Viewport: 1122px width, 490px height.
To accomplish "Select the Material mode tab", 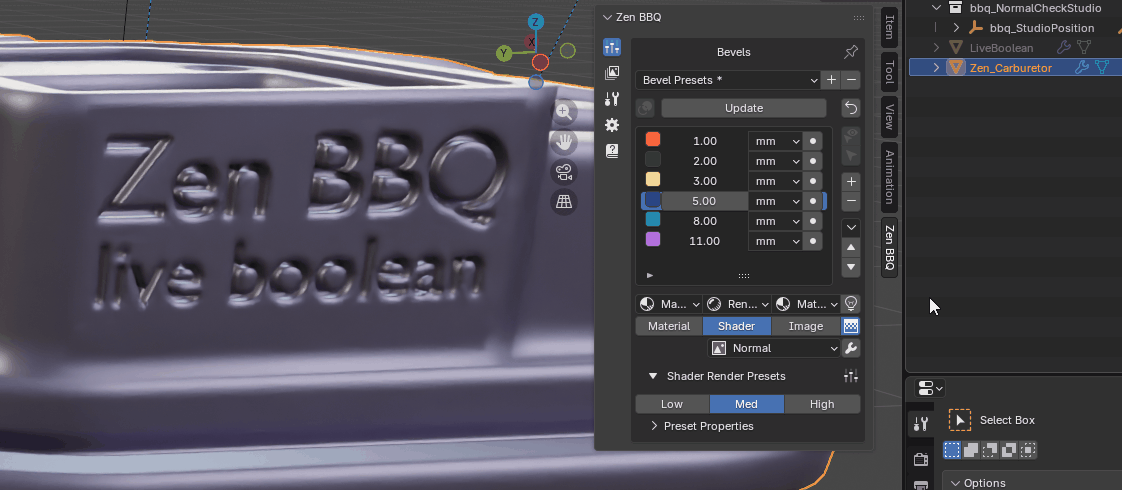I will point(669,326).
